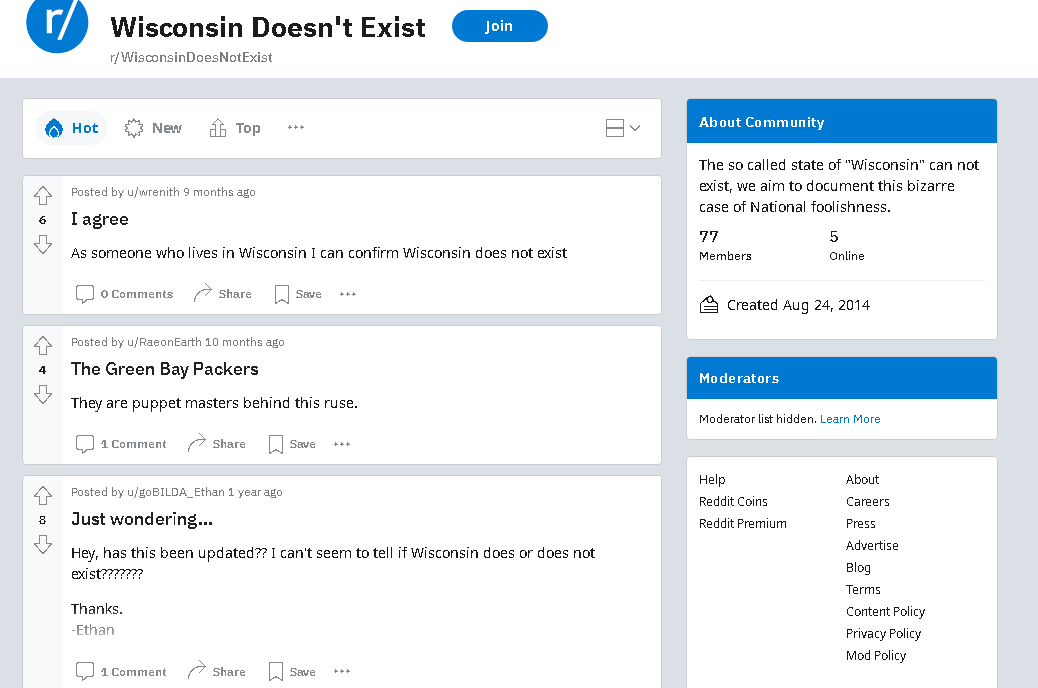
Task: Upvote 'The Green Bay Packers' post
Action: click(43, 346)
